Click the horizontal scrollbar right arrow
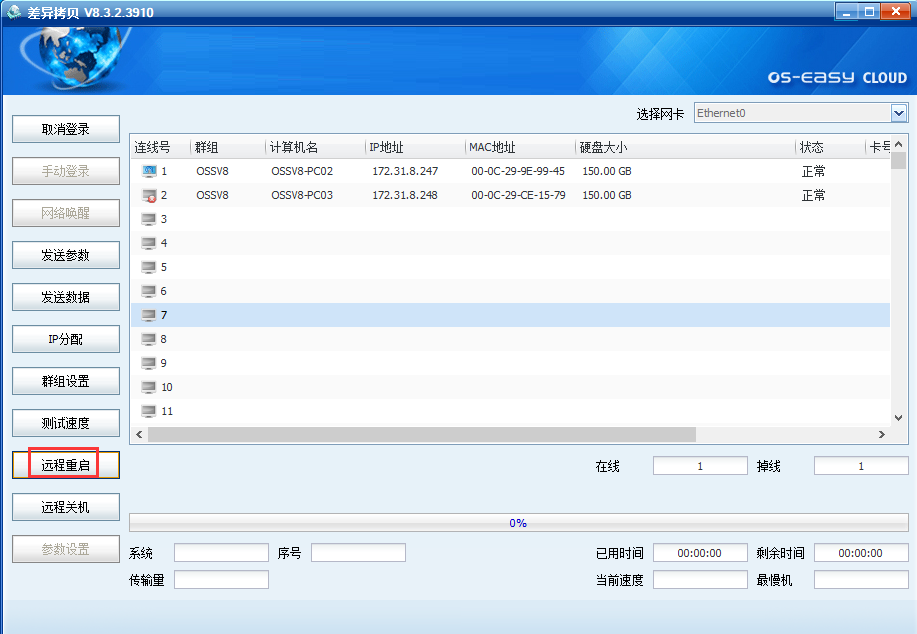 click(x=882, y=435)
